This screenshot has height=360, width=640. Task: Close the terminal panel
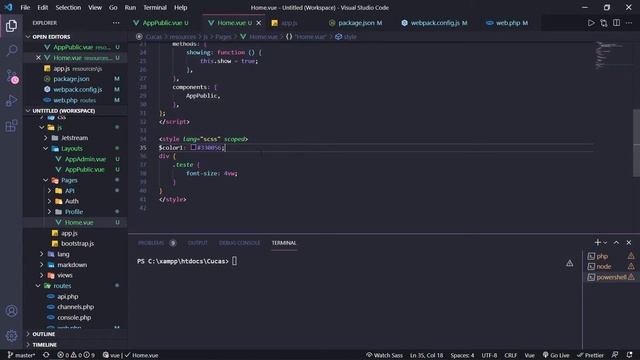click(x=629, y=242)
